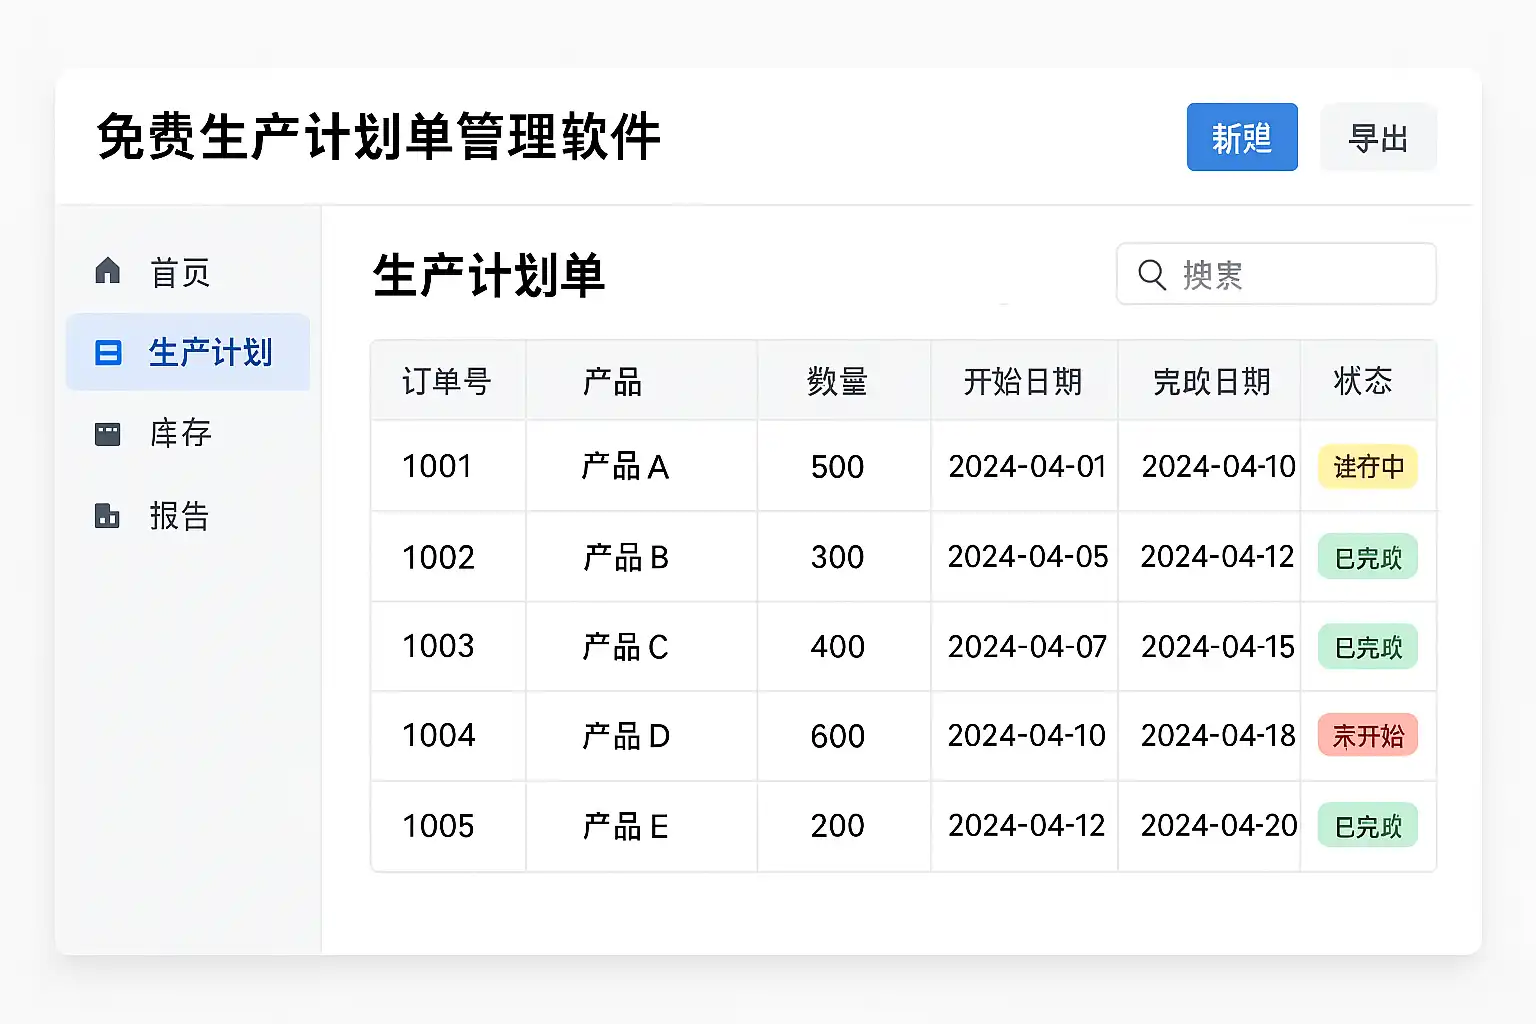
Task: Select order number 1003 cell
Action: point(438,647)
